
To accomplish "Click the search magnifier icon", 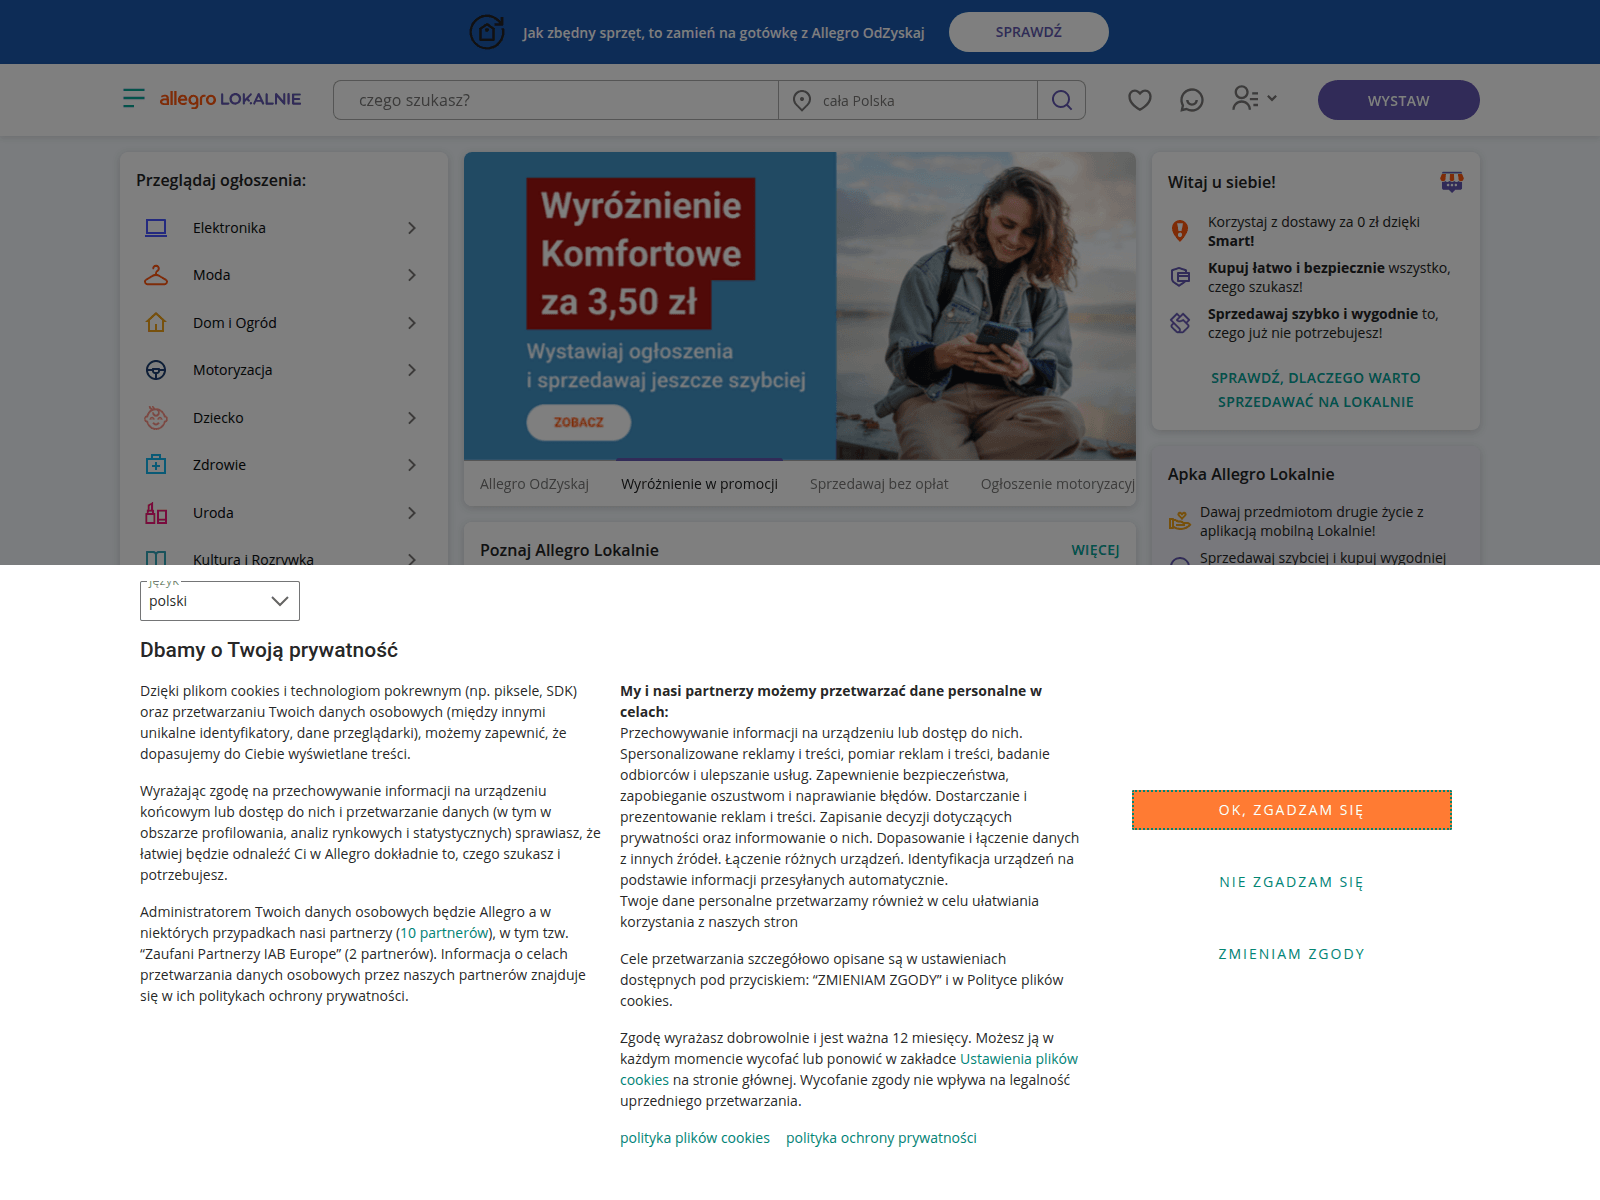I will coord(1062,100).
